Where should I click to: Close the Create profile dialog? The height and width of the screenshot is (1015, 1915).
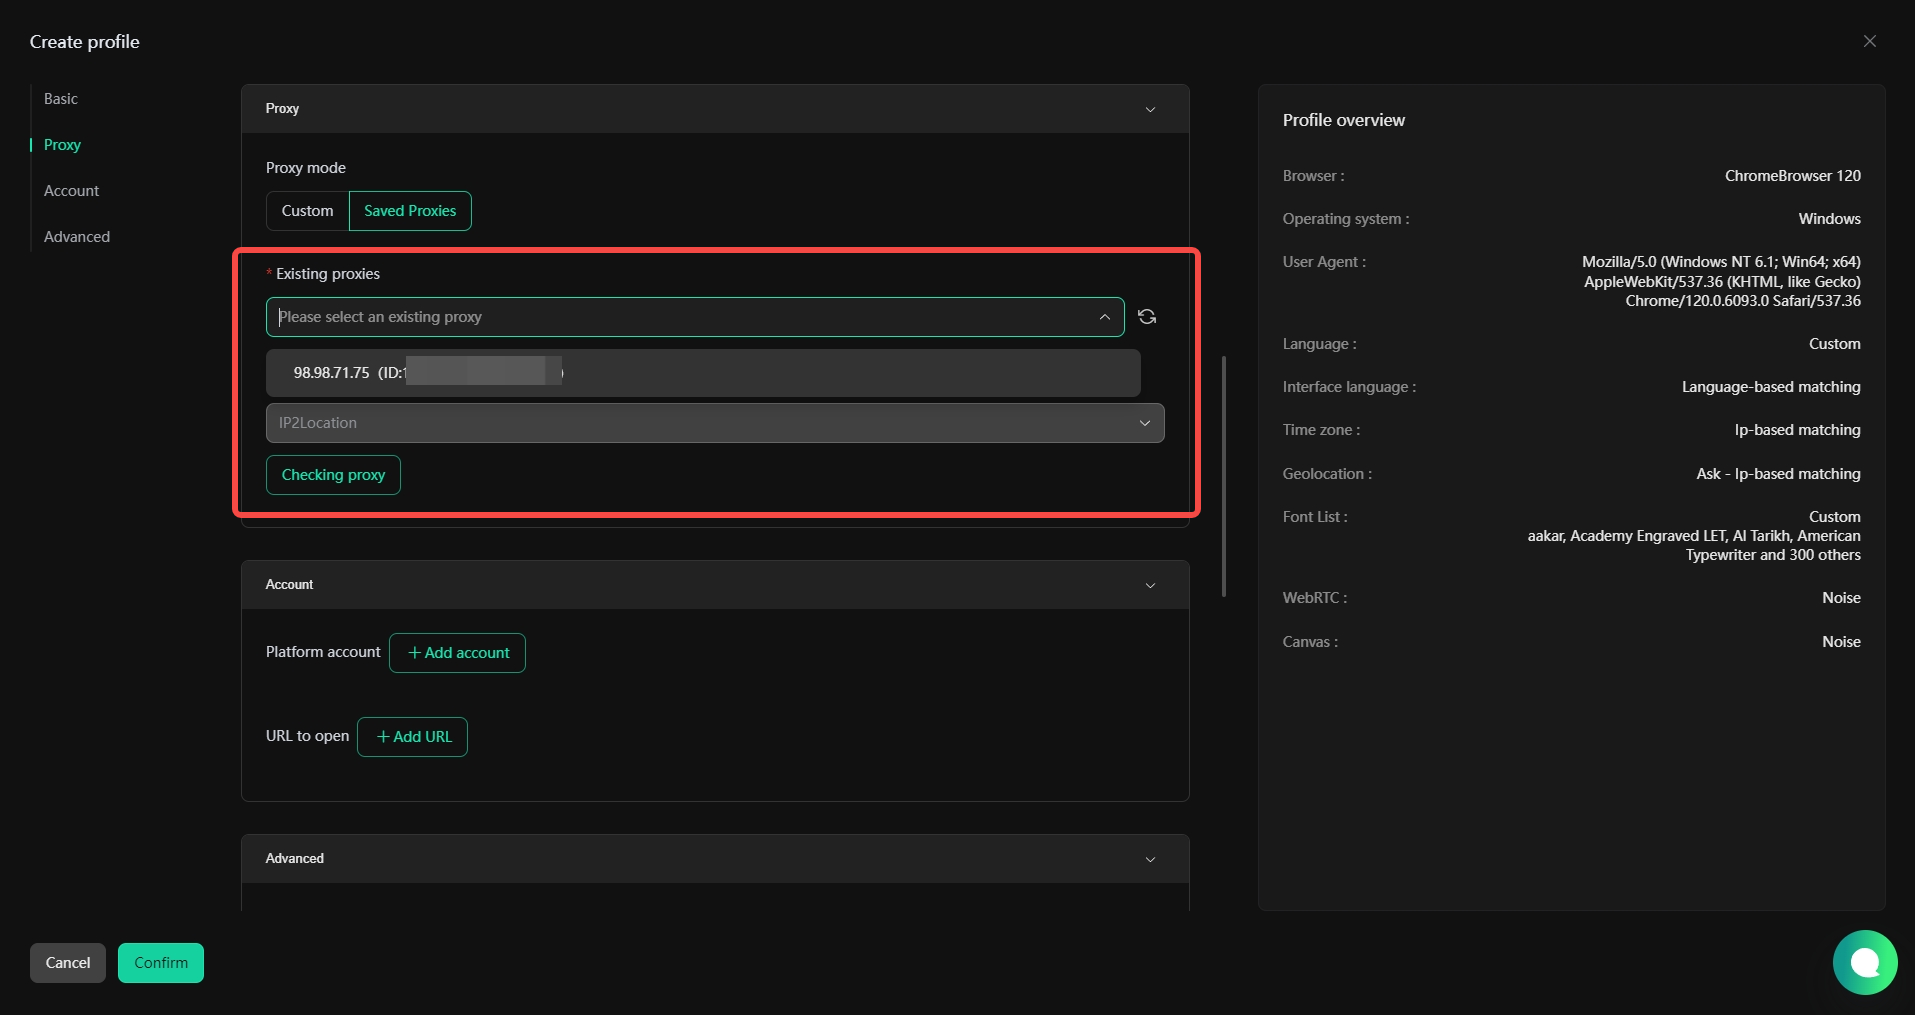pyautogui.click(x=1869, y=41)
